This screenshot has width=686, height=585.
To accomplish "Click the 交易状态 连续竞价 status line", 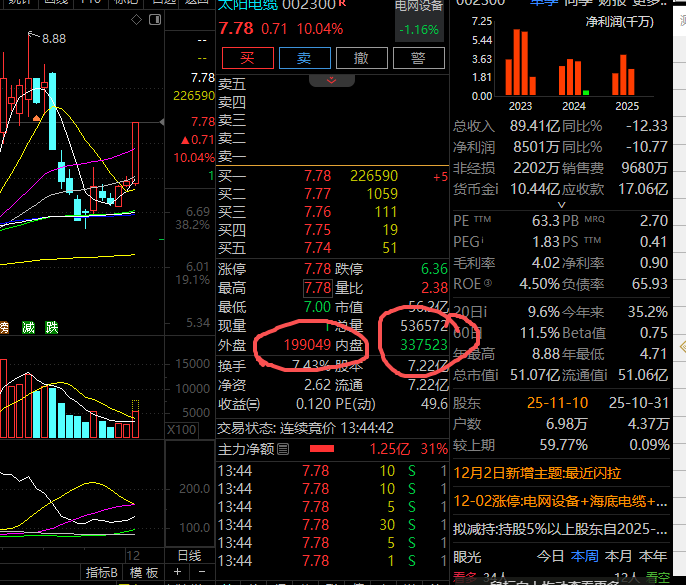I will pos(305,427).
